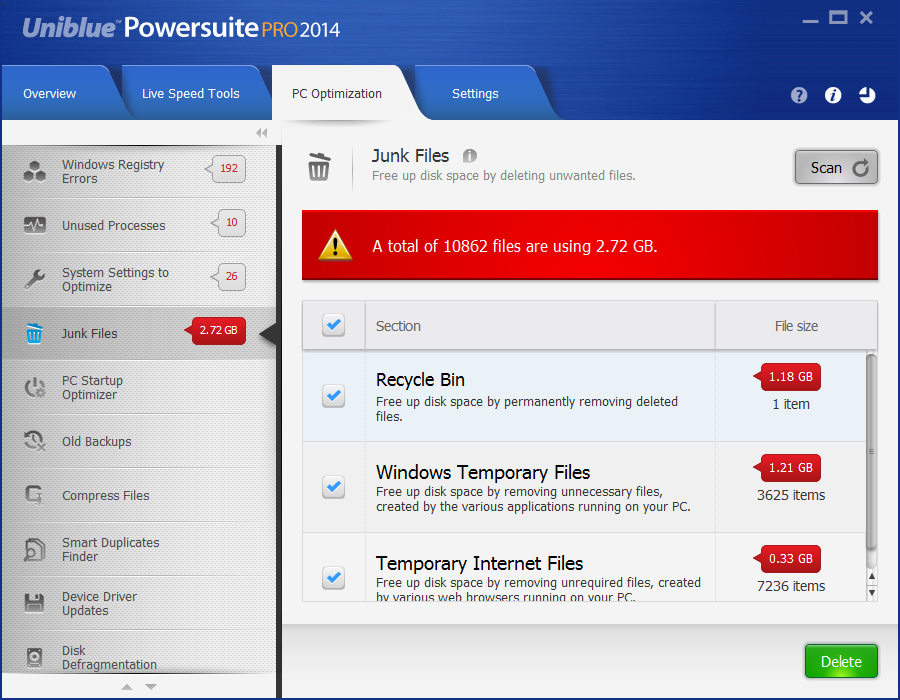
Task: Minimize the Powersuite window
Action: point(810,21)
